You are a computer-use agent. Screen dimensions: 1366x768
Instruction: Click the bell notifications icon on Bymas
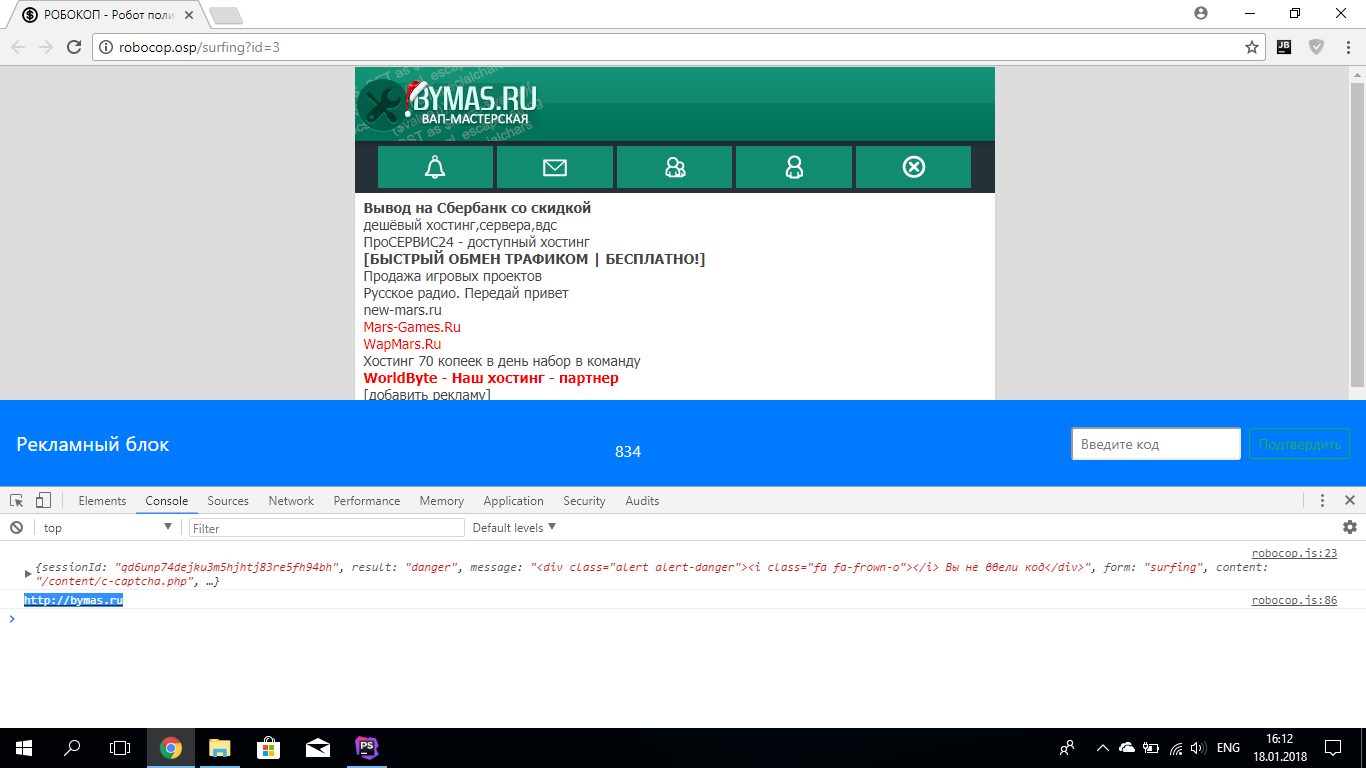click(x=435, y=167)
